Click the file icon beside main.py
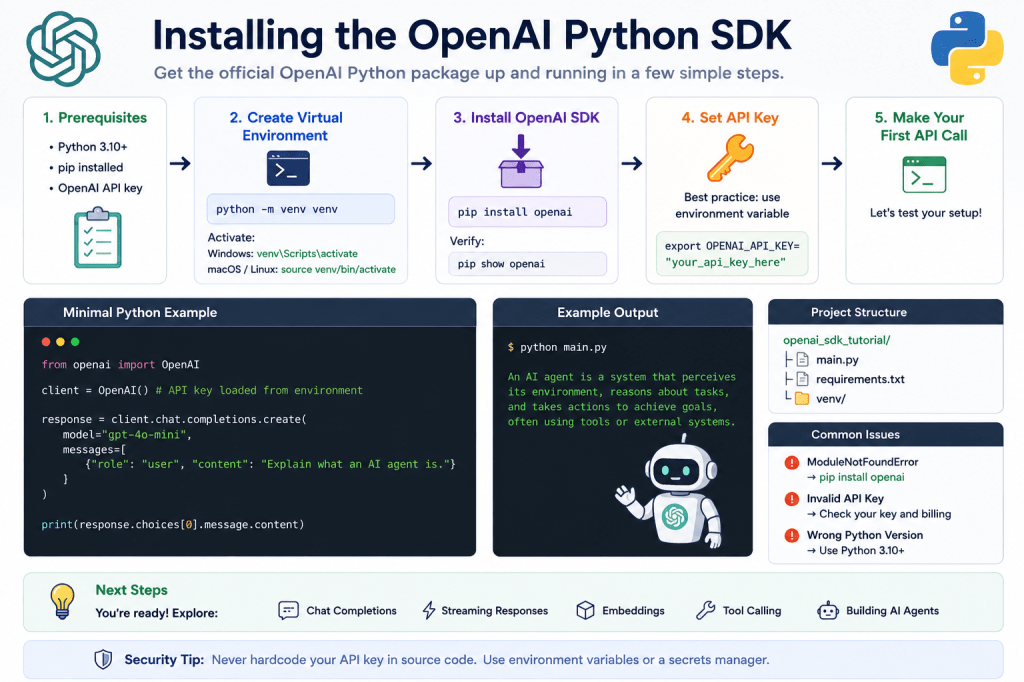This screenshot has height=682, width=1024. pos(803,360)
